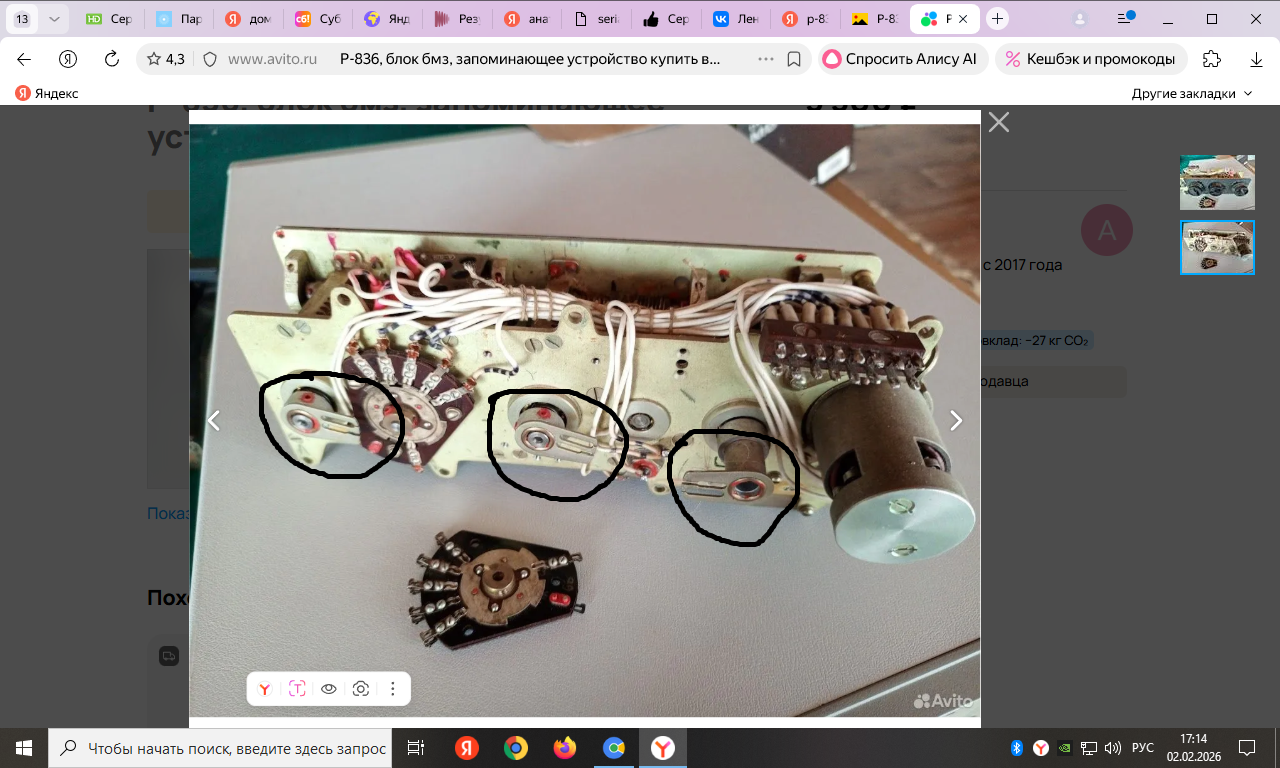Toggle the bookmark icon in the address bar
The height and width of the screenshot is (768, 1280).
pyautogui.click(x=794, y=59)
